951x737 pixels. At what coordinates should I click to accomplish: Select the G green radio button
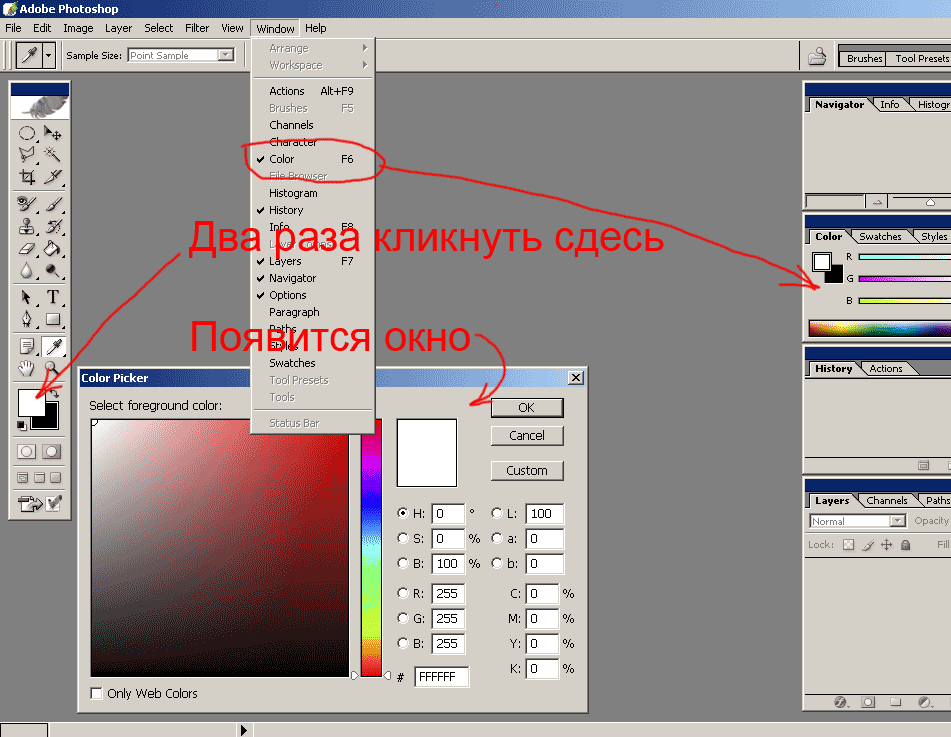coord(403,618)
